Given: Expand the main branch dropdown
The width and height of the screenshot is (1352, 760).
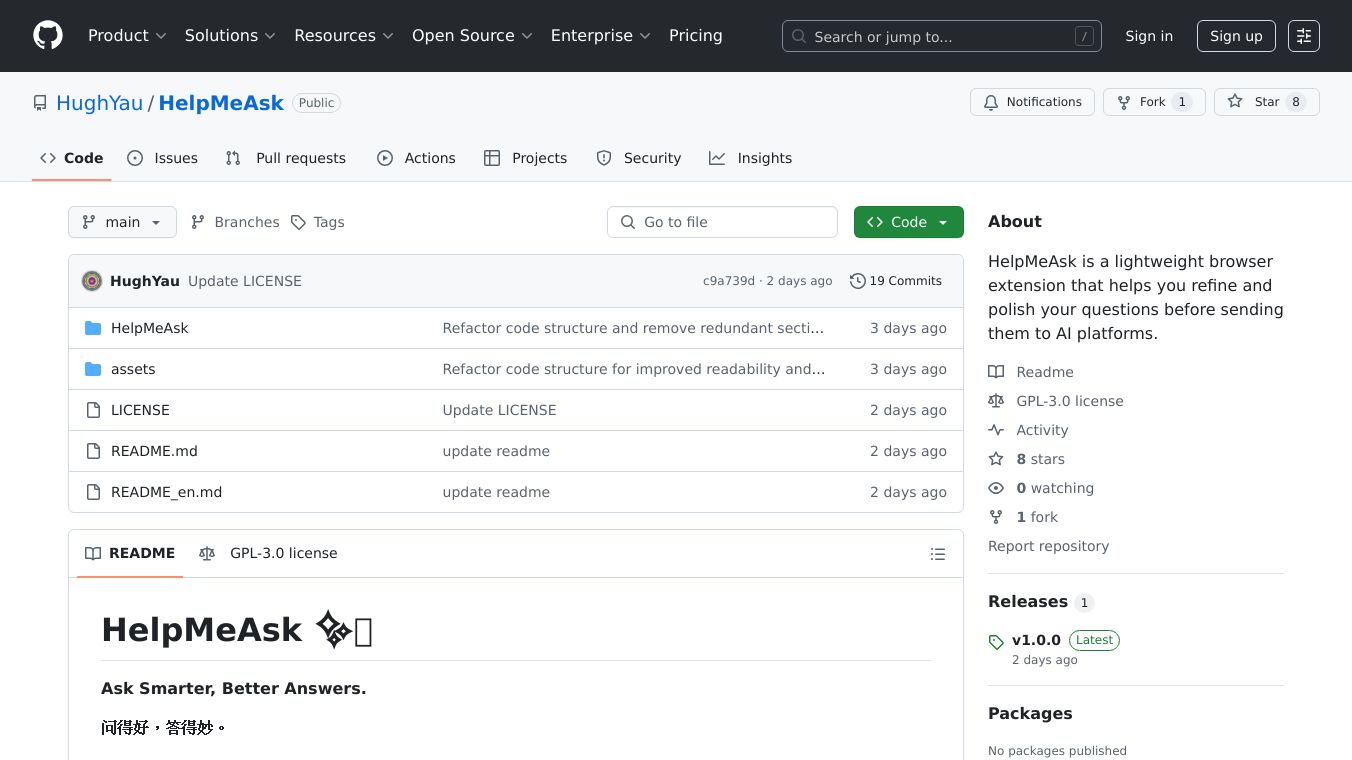Looking at the screenshot, I should point(122,222).
